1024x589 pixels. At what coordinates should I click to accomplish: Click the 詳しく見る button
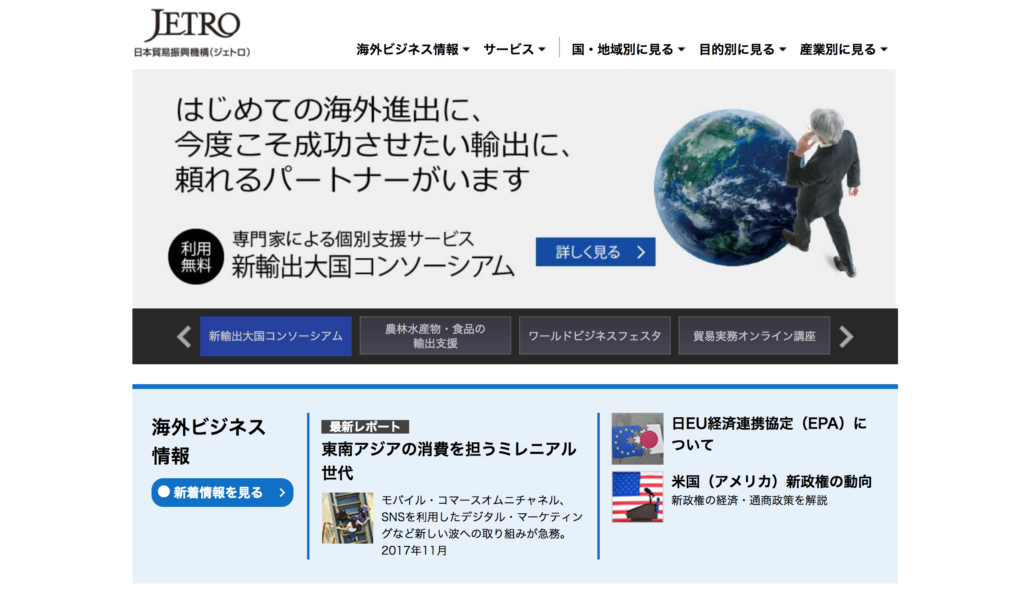pyautogui.click(x=596, y=252)
